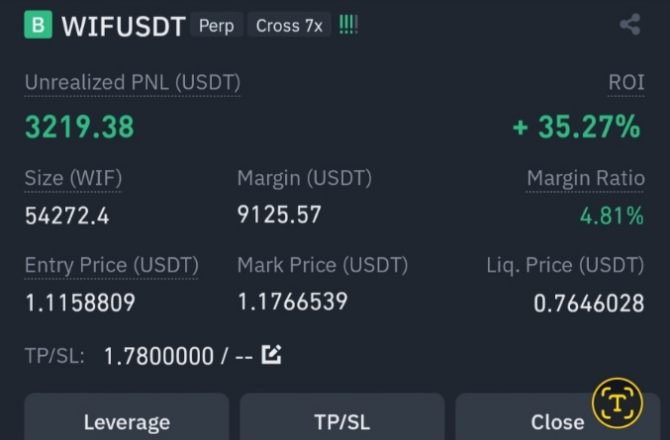Open the yellow text-scan floating icon
The image size is (670, 440).
[617, 403]
